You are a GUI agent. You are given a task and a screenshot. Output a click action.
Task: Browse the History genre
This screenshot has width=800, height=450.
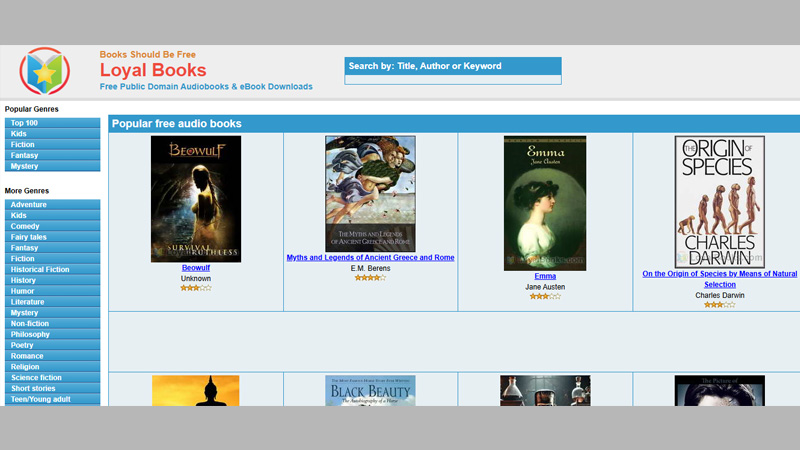pyautogui.click(x=53, y=280)
